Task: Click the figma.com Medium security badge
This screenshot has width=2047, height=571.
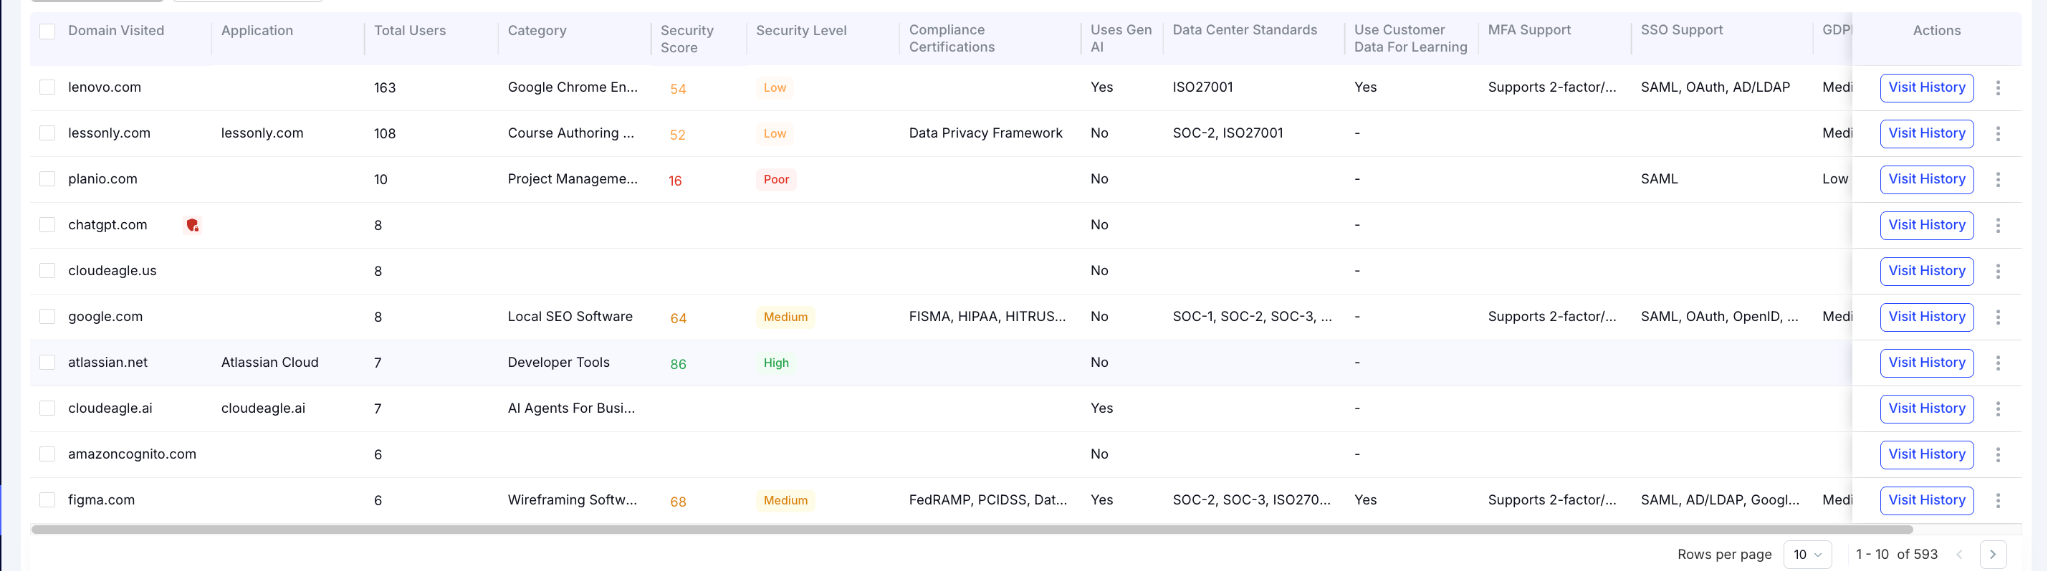Action: click(x=786, y=501)
